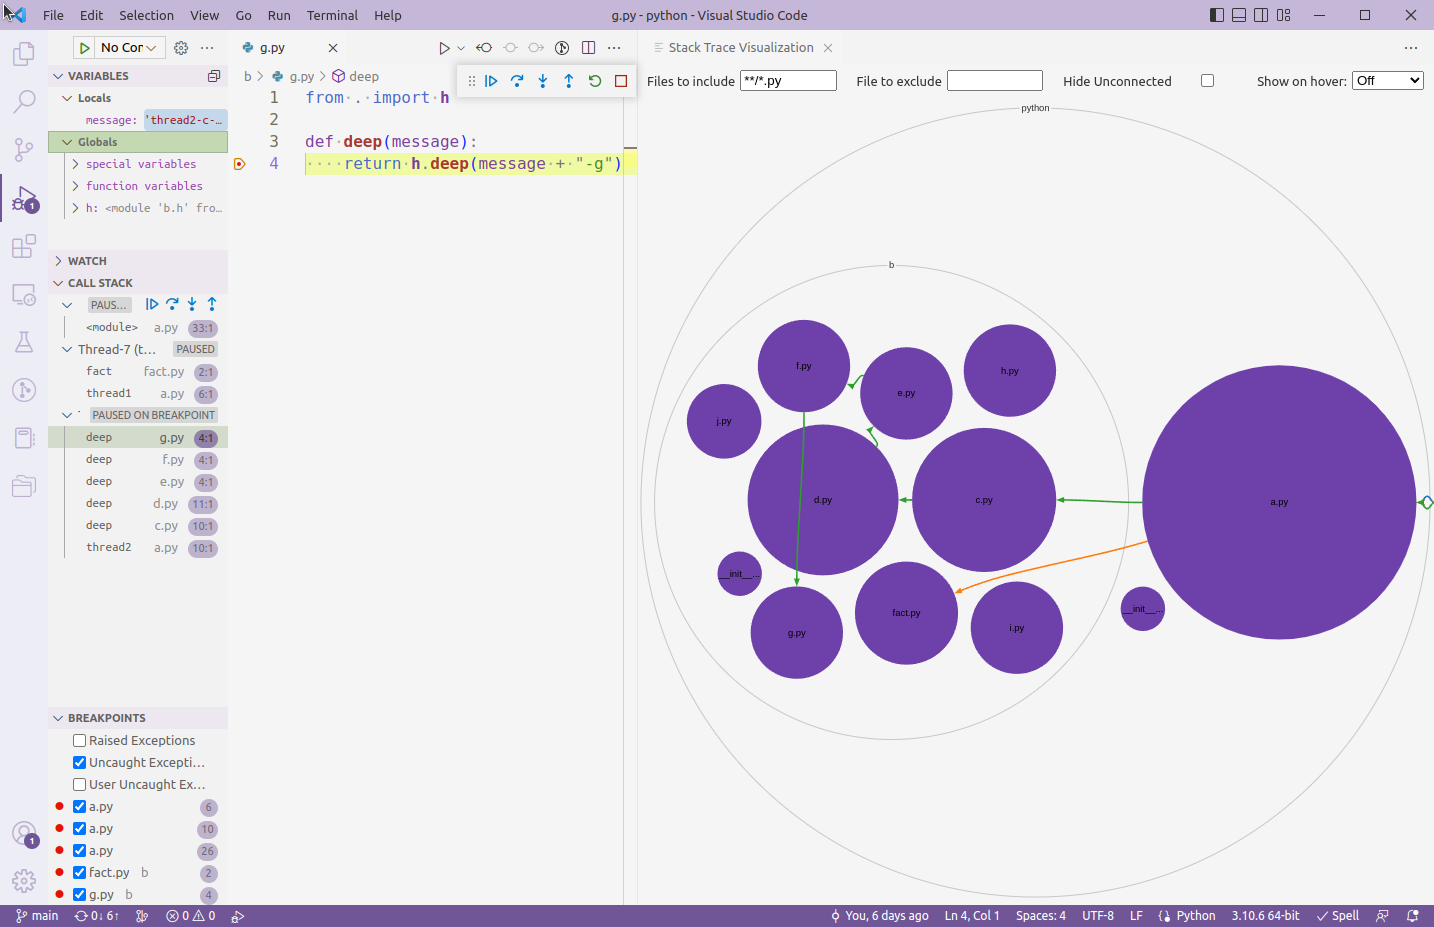Open the Terminal menu

(332, 15)
